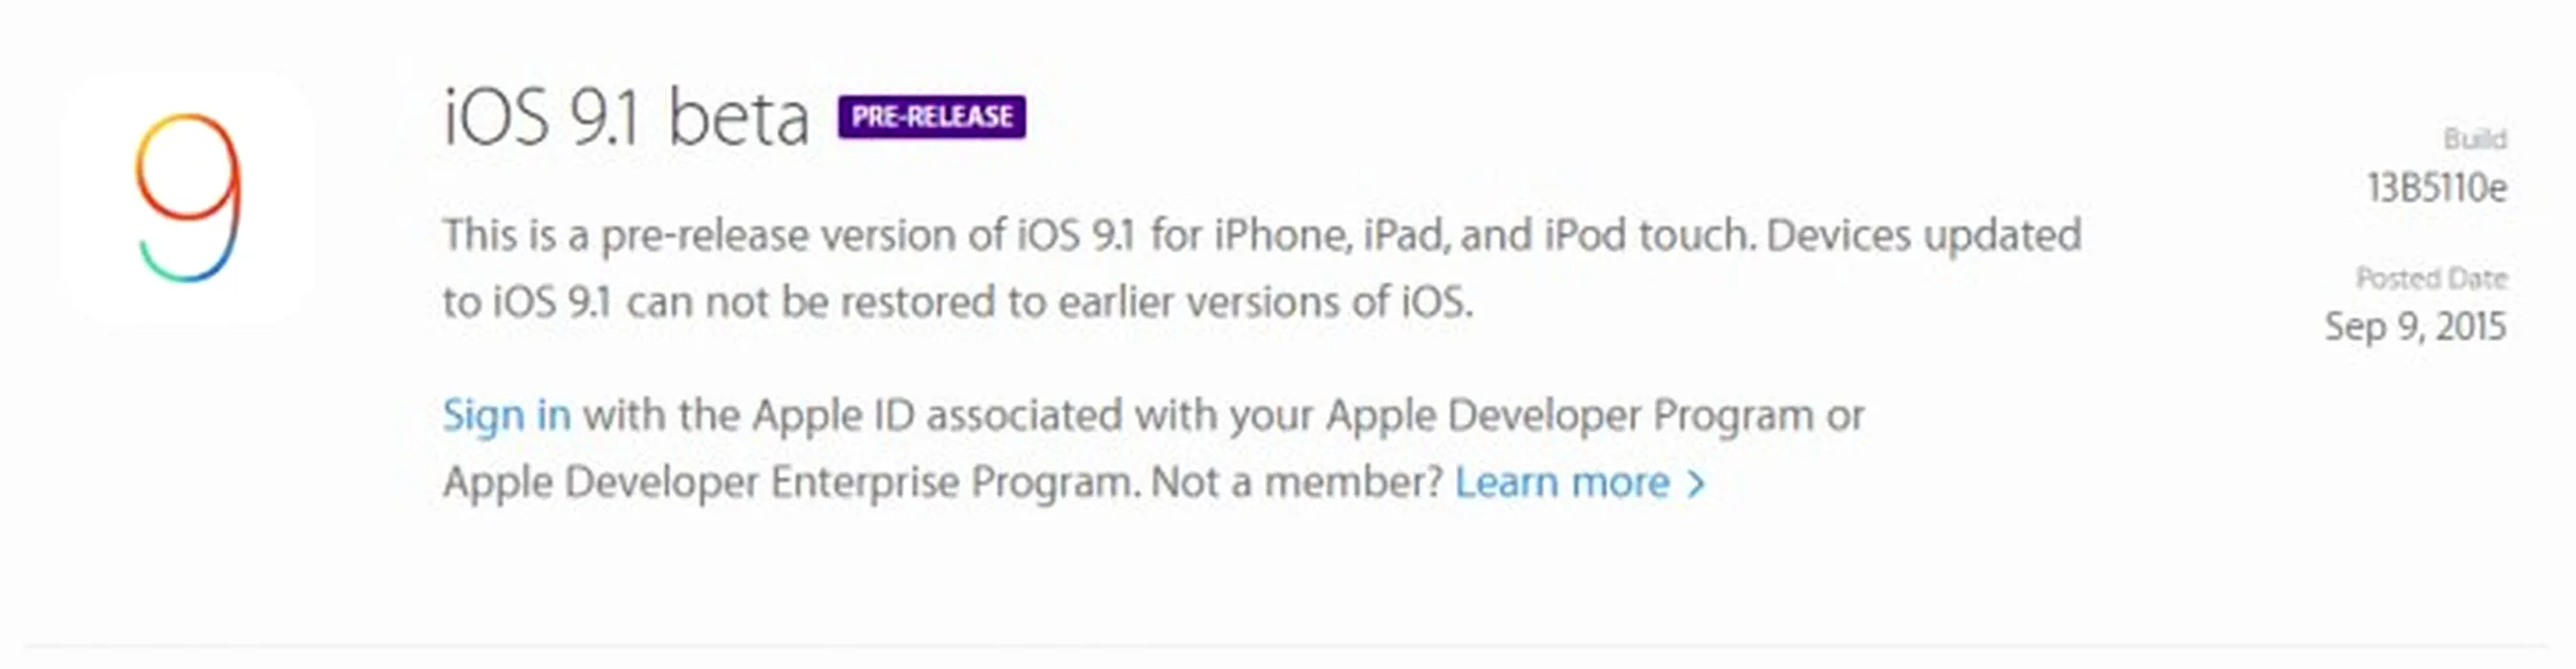Image resolution: width=2576 pixels, height=669 pixels.
Task: Click the 'Not a member?' text
Action: coord(1297,483)
